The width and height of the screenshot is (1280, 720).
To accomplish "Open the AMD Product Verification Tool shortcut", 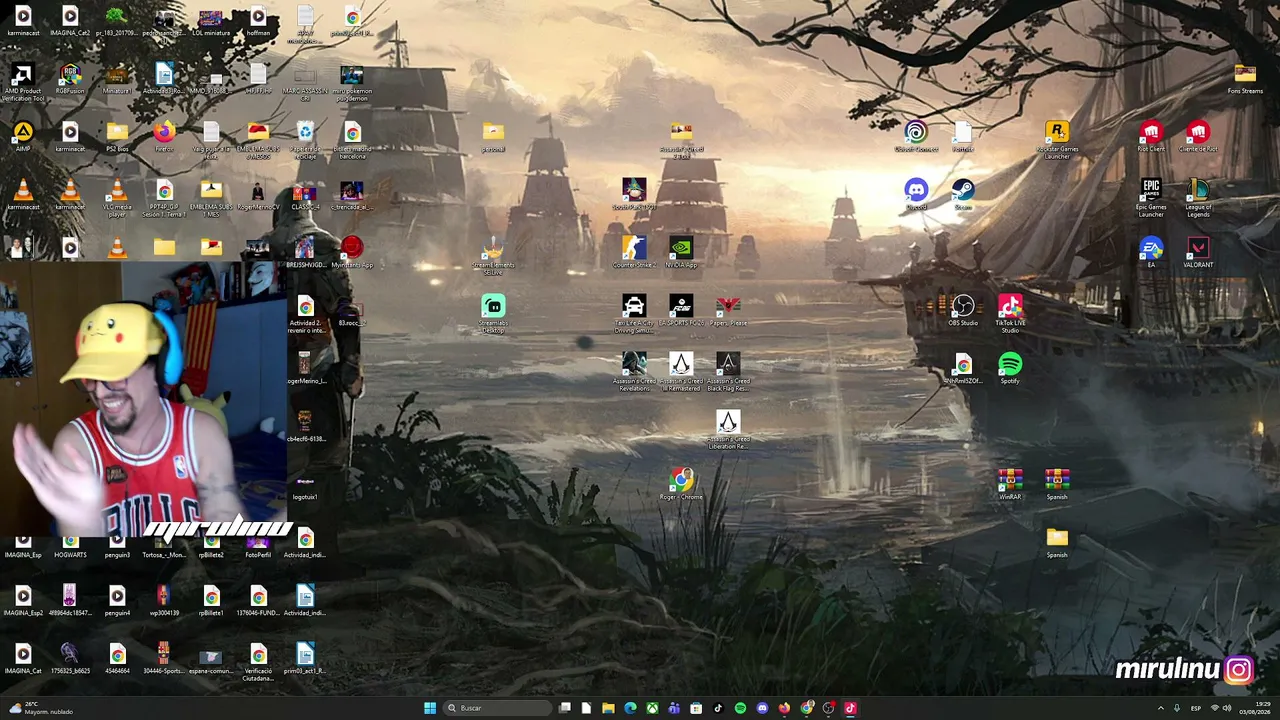I will tap(23, 83).
